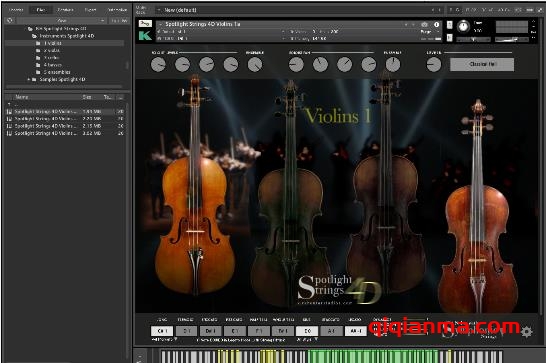Activate the C#-1 articulation keyswitch button
Image resolution: width=546 pixels, height=363 pixels.
click(162, 331)
